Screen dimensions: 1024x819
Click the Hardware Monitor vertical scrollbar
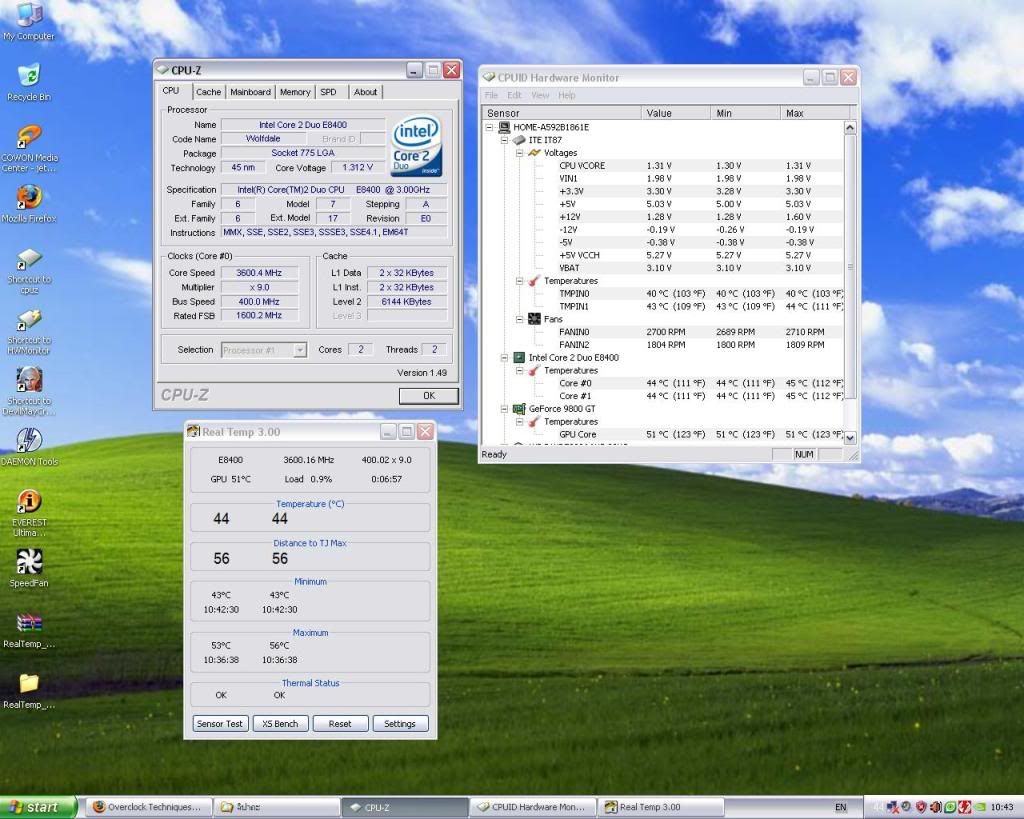click(x=850, y=268)
